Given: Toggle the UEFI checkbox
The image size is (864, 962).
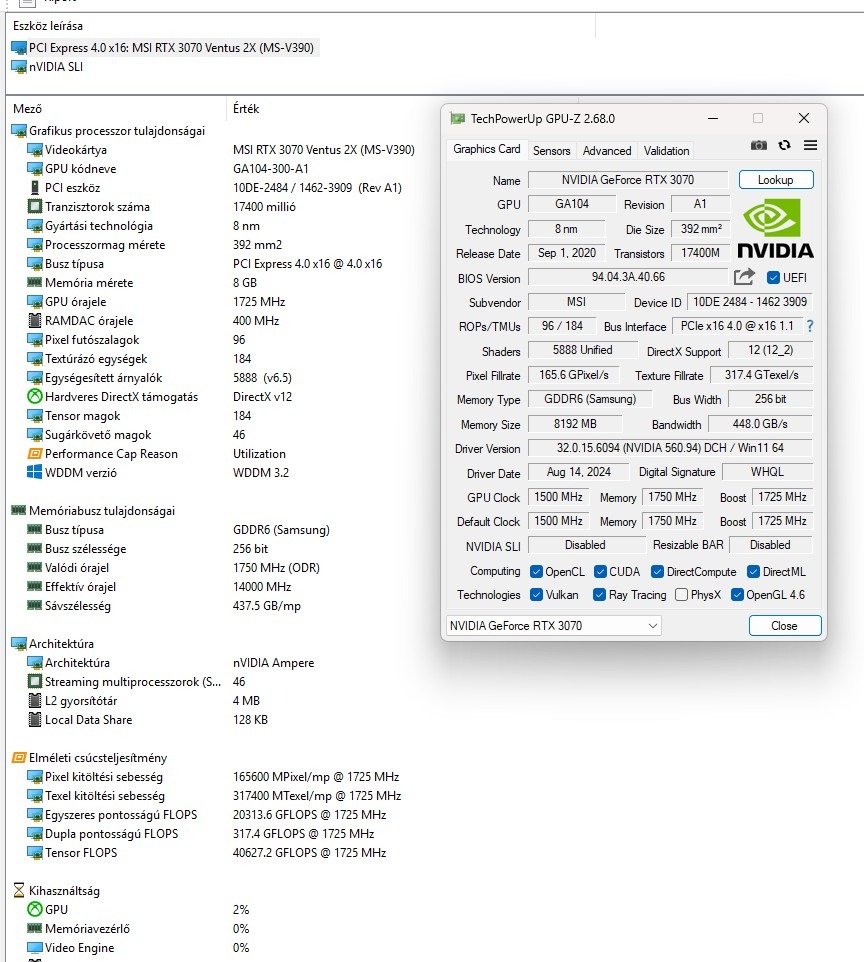Looking at the screenshot, I should pos(773,278).
